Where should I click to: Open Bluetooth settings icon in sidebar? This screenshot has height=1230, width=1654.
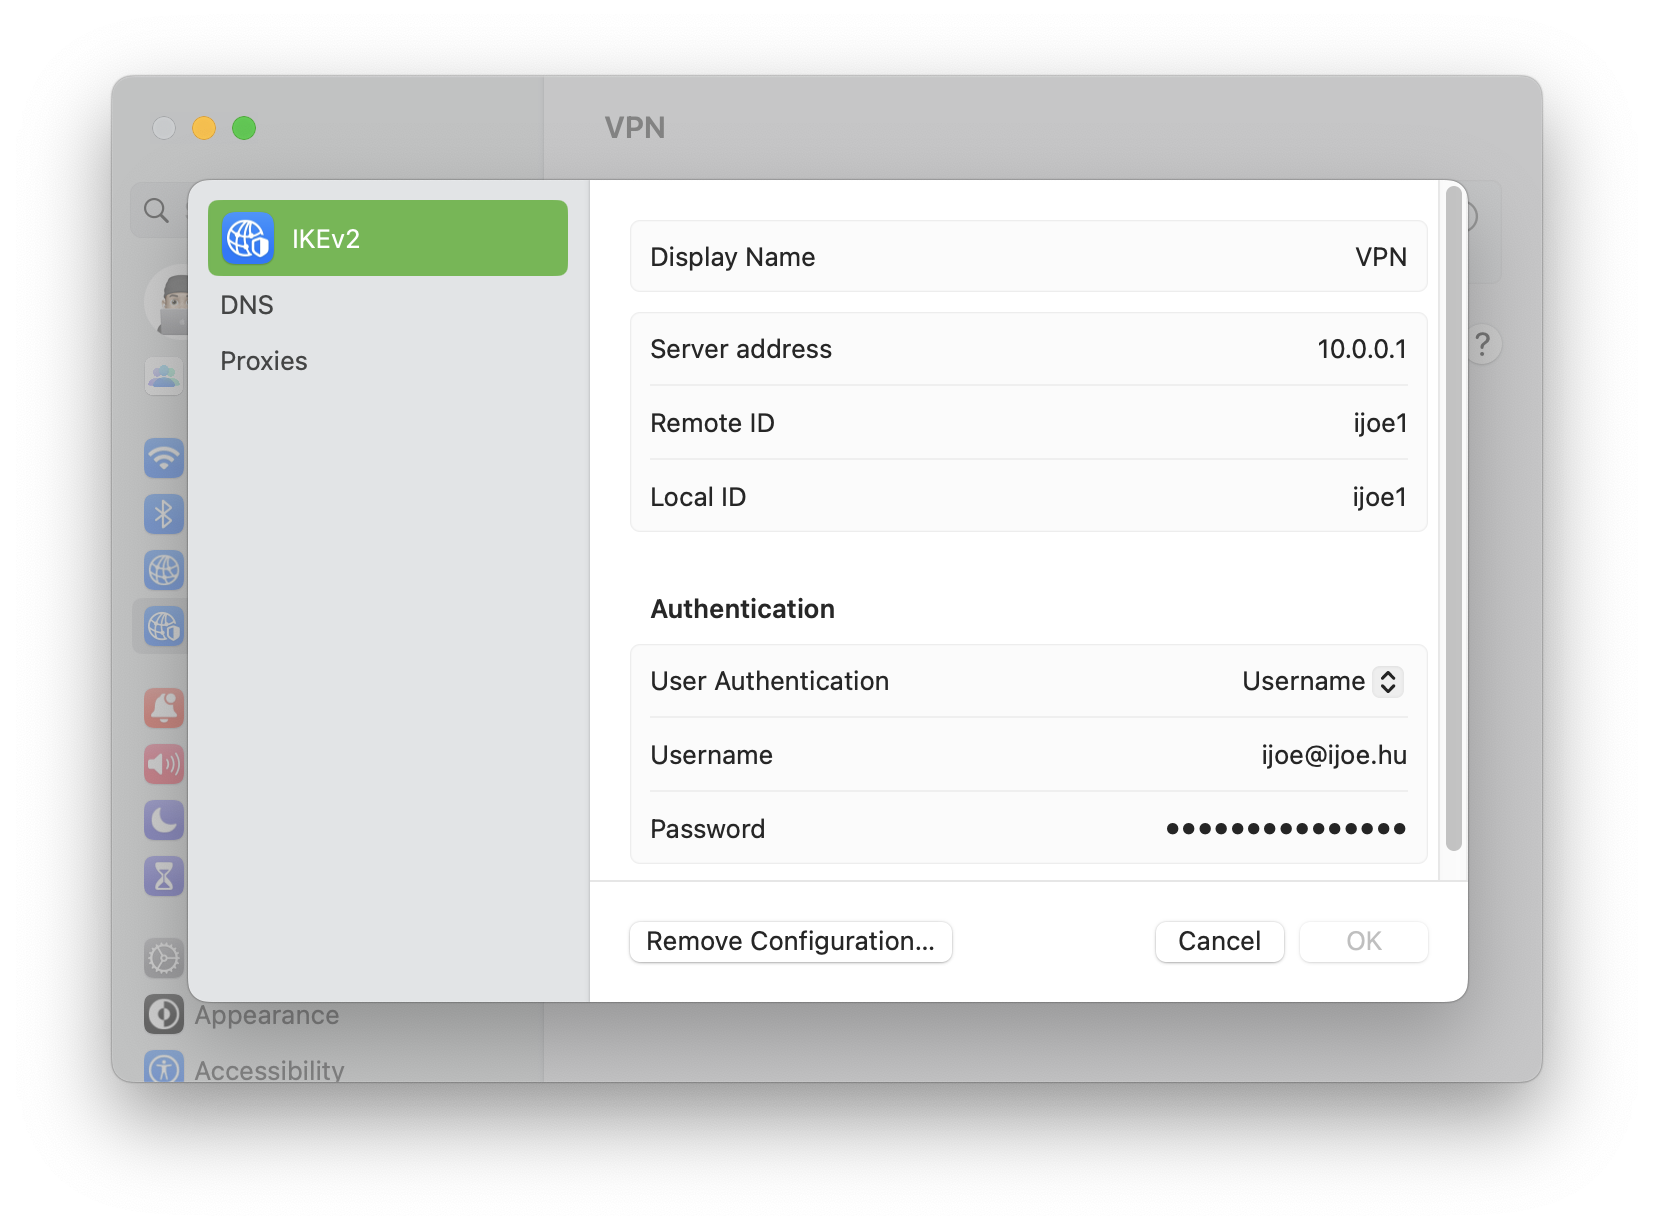(x=164, y=514)
